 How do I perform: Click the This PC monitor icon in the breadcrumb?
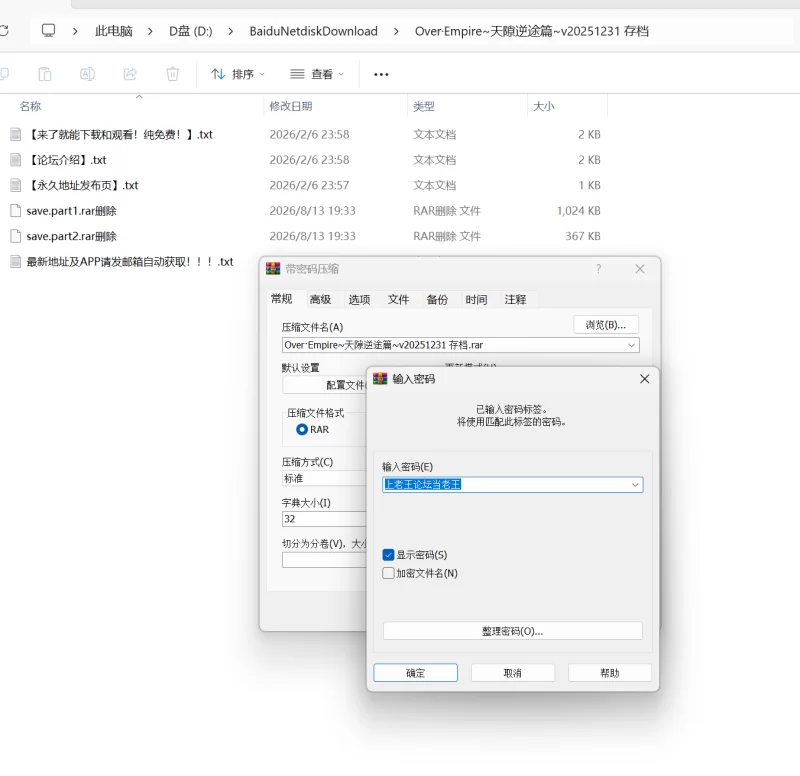[x=48, y=31]
